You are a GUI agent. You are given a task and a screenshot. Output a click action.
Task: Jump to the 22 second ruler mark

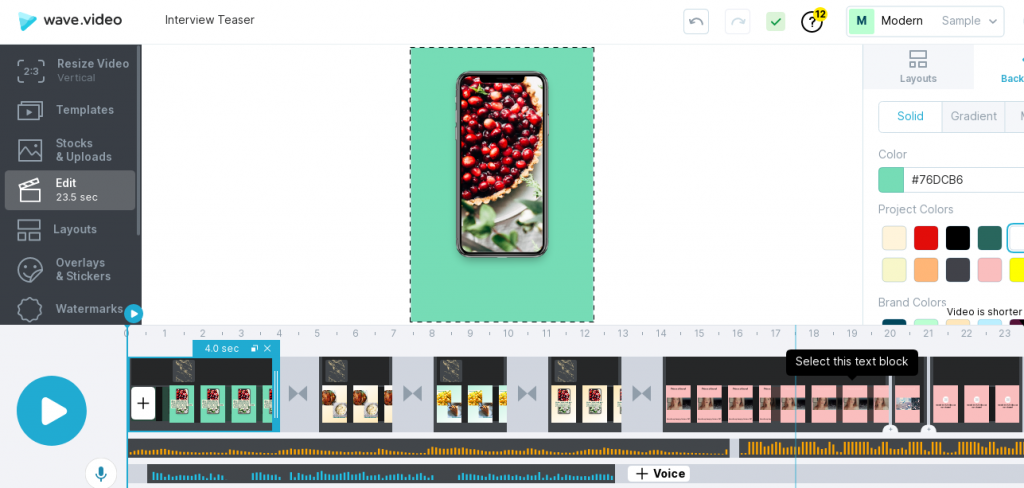coord(967,334)
